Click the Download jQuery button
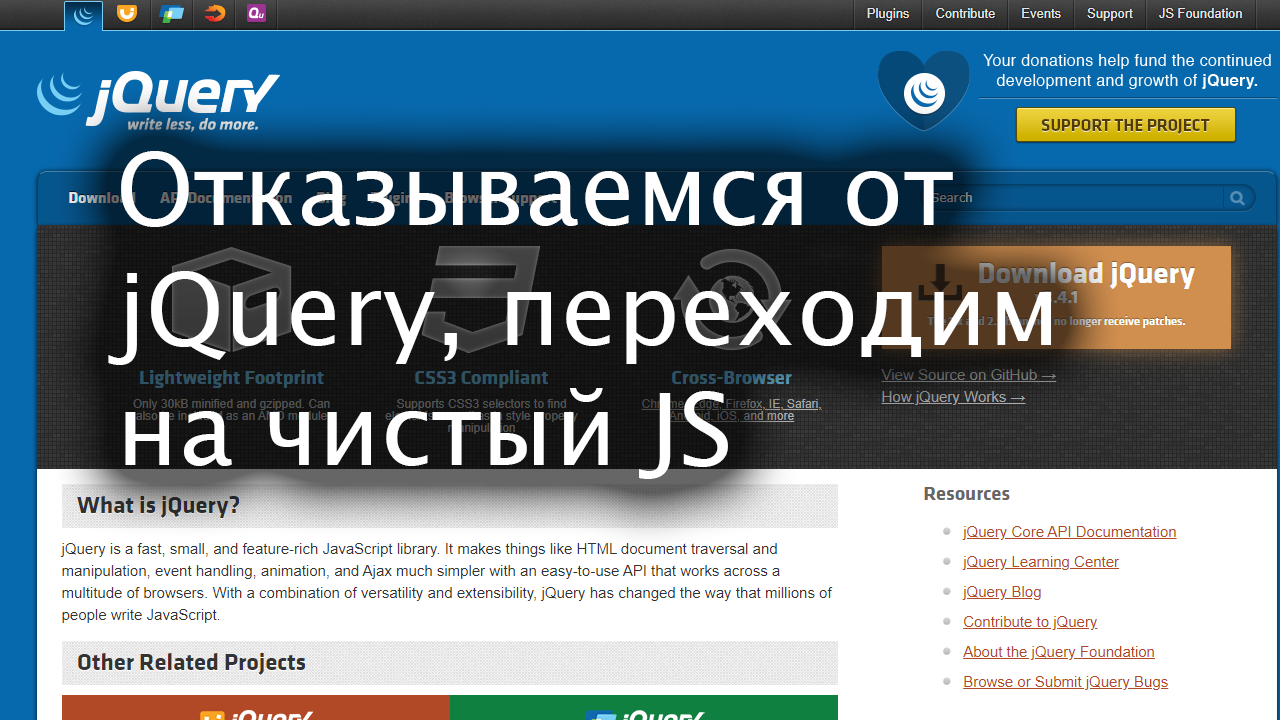 1056,297
